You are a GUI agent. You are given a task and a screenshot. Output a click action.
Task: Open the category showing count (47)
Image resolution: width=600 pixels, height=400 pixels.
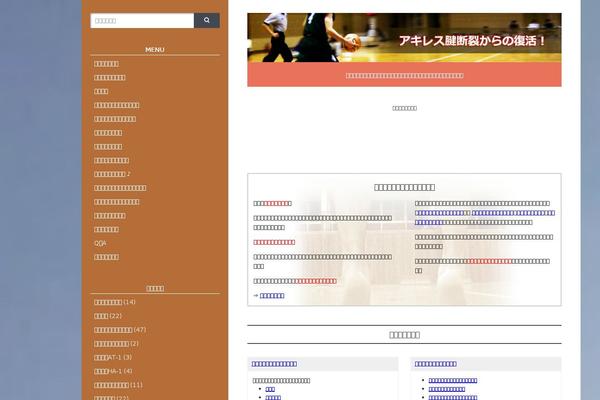(x=120, y=329)
